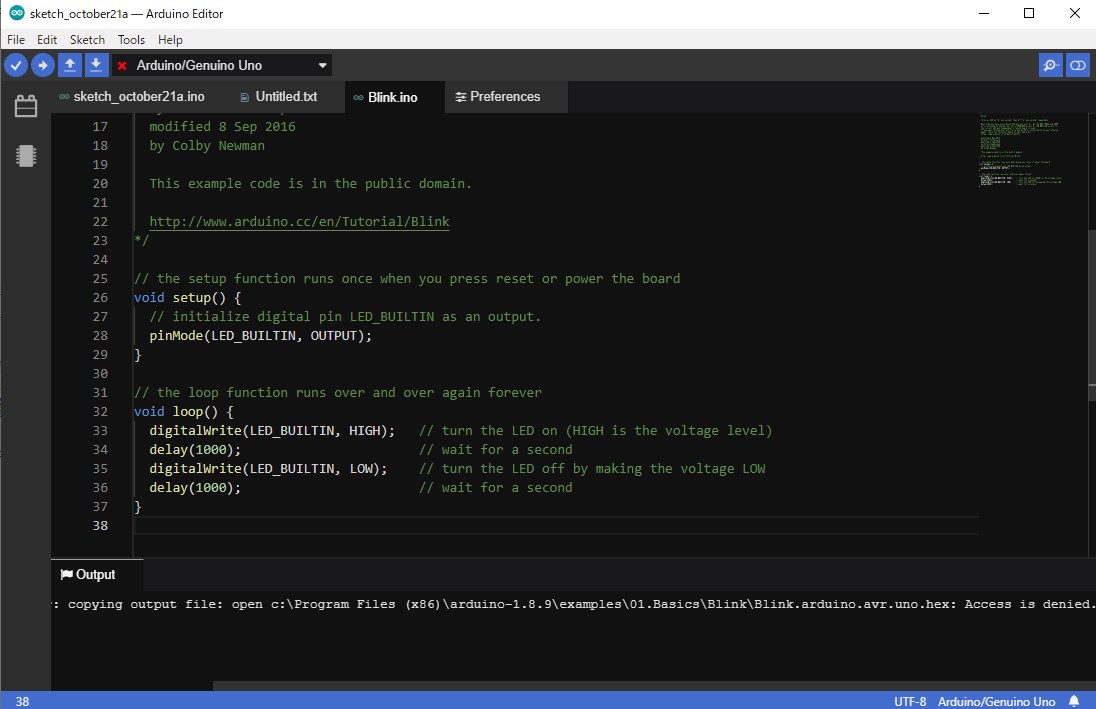Click the 'void setup() {' line
Viewport: 1096px width, 709px height.
click(x=187, y=298)
